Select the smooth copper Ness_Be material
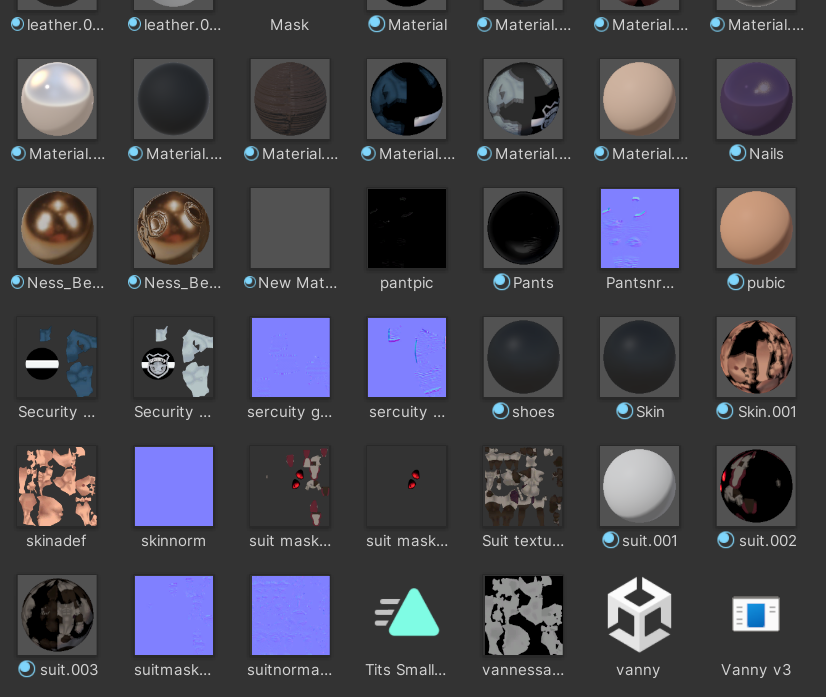Screen dimensions: 826x697 point(57,228)
